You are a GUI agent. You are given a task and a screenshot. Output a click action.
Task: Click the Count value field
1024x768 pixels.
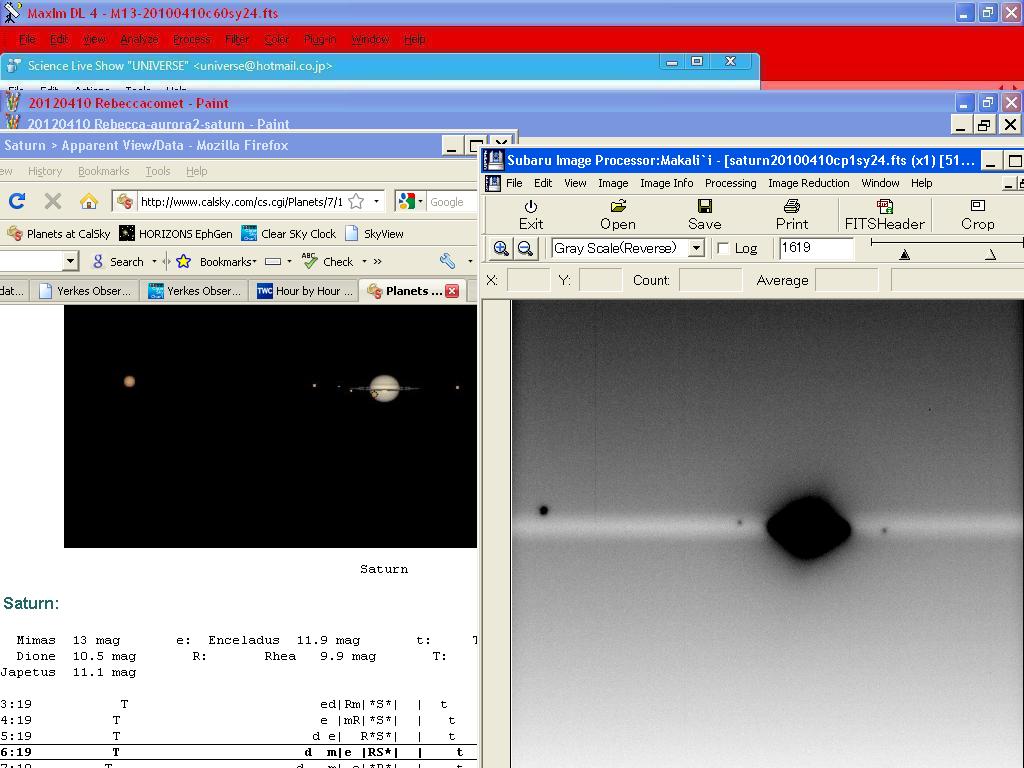[x=711, y=280]
